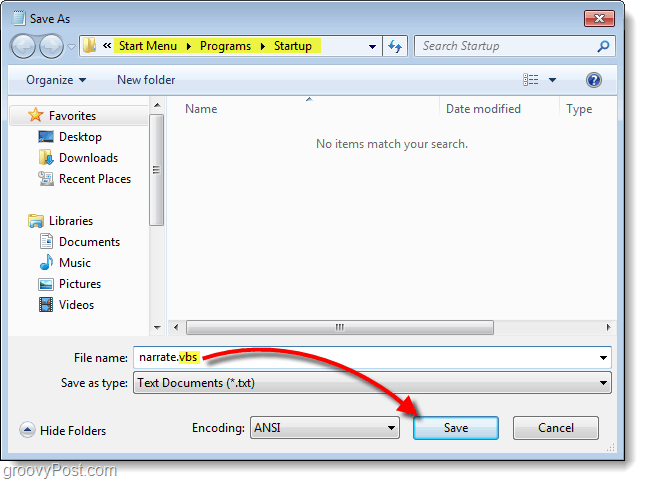Open Pictures library
Screen dimensions: 645x481
click(80, 283)
